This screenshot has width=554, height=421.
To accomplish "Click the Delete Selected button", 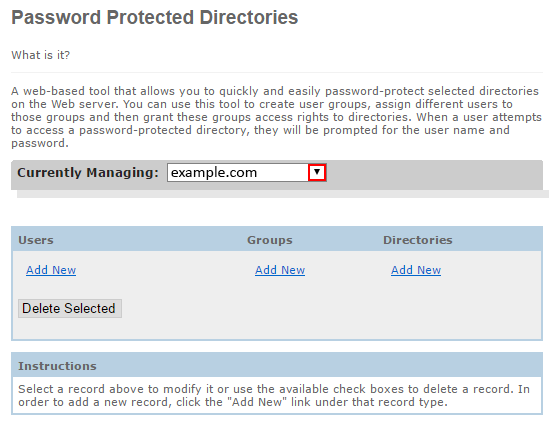I will coord(70,308).
